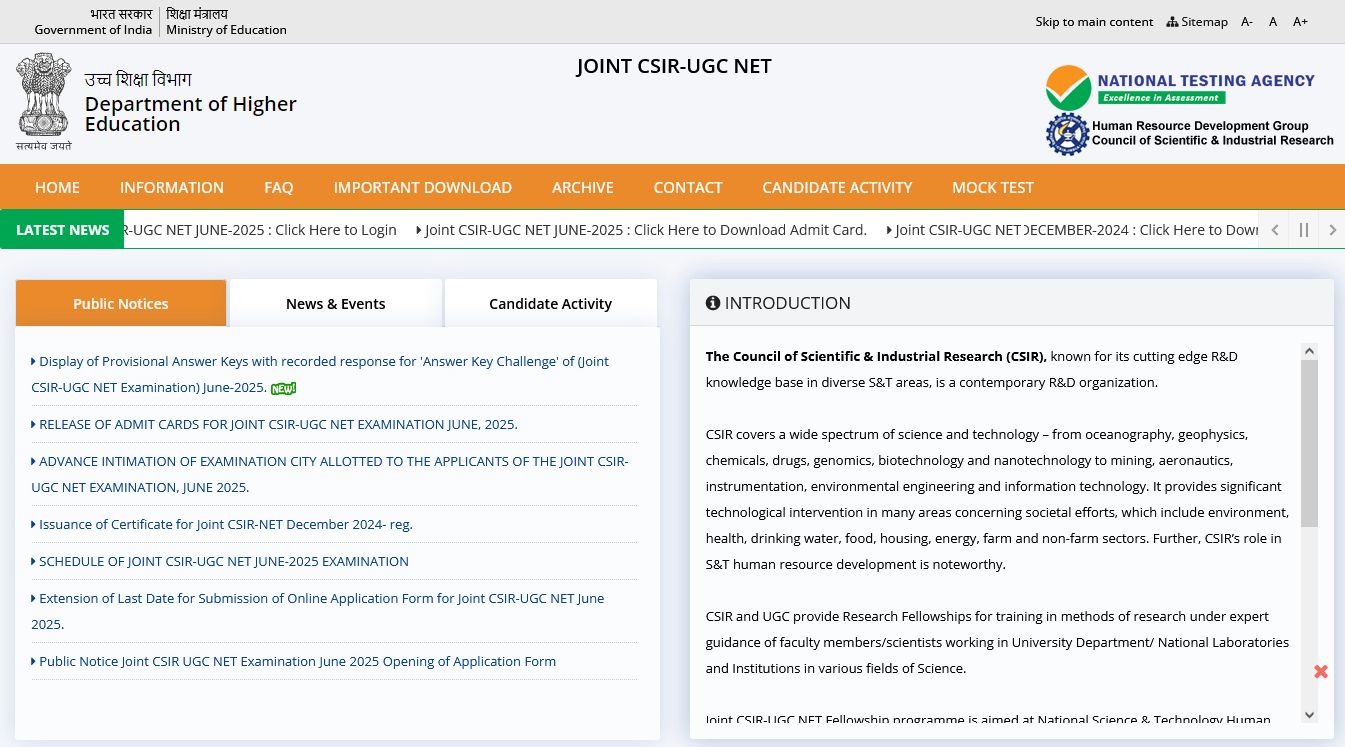
Task: Click the scroll up arrow in Introduction panel
Action: click(x=1309, y=351)
